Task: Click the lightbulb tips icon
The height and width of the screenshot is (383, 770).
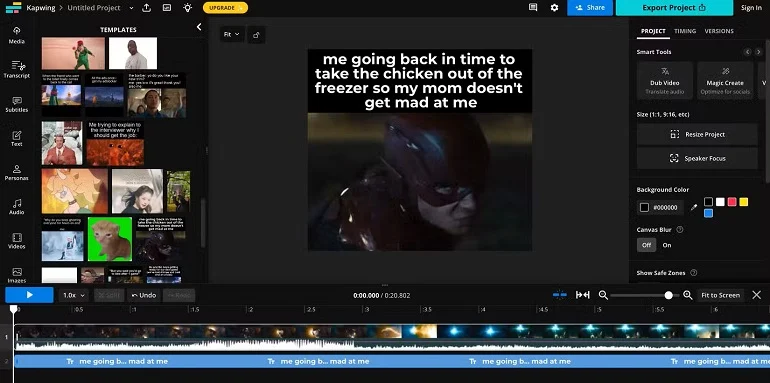Action: pos(187,8)
